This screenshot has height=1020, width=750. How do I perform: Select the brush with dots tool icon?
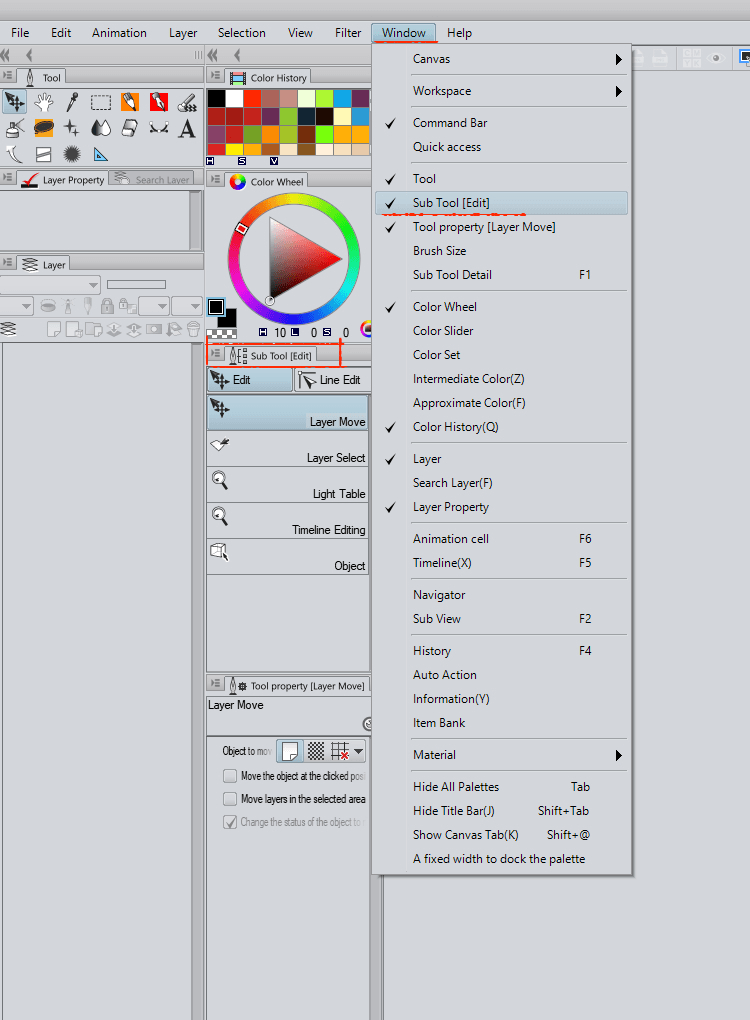(187, 102)
